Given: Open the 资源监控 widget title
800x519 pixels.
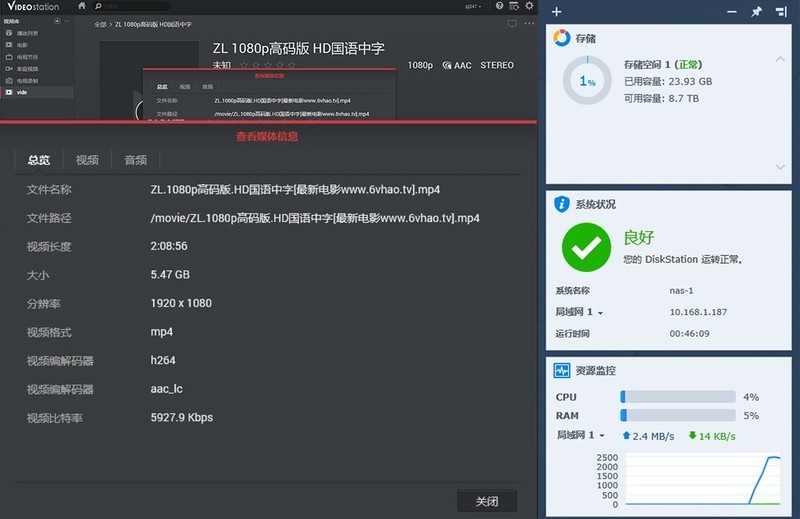Looking at the screenshot, I should pos(595,371).
